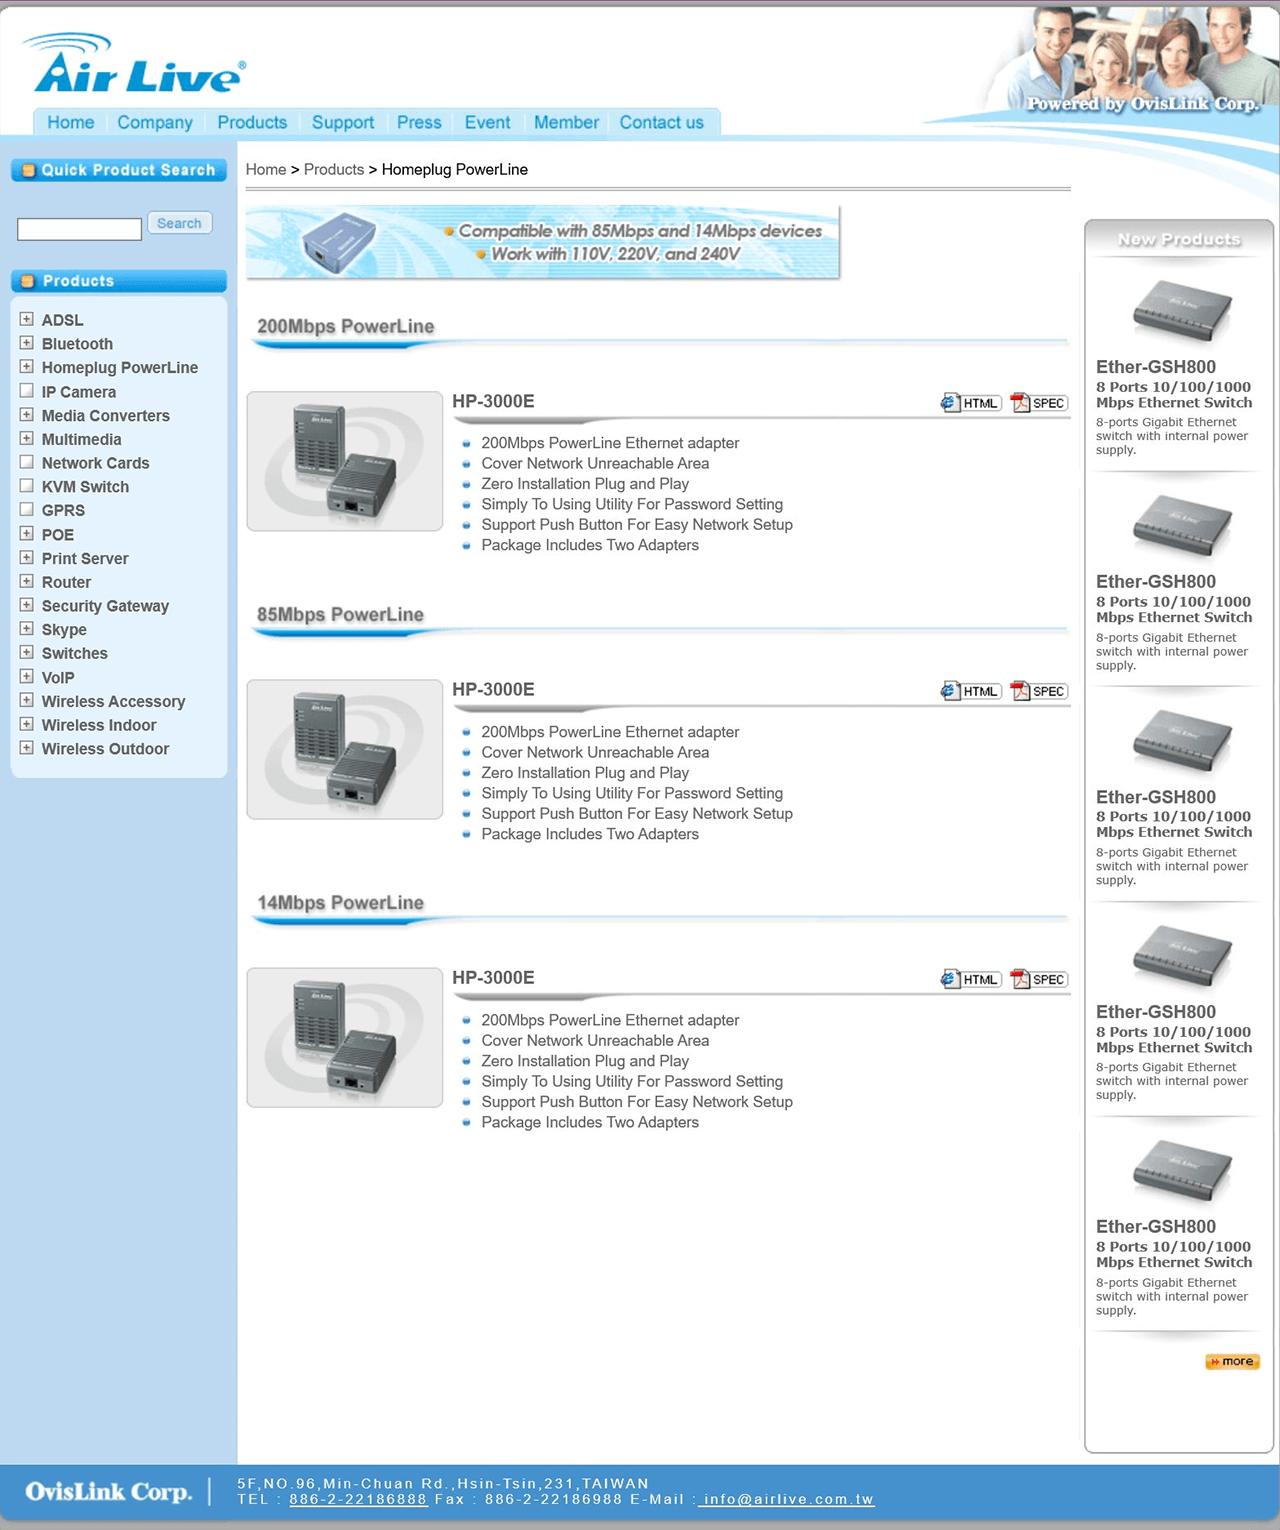Open the Member menu tab
The height and width of the screenshot is (1530, 1280).
coord(566,122)
